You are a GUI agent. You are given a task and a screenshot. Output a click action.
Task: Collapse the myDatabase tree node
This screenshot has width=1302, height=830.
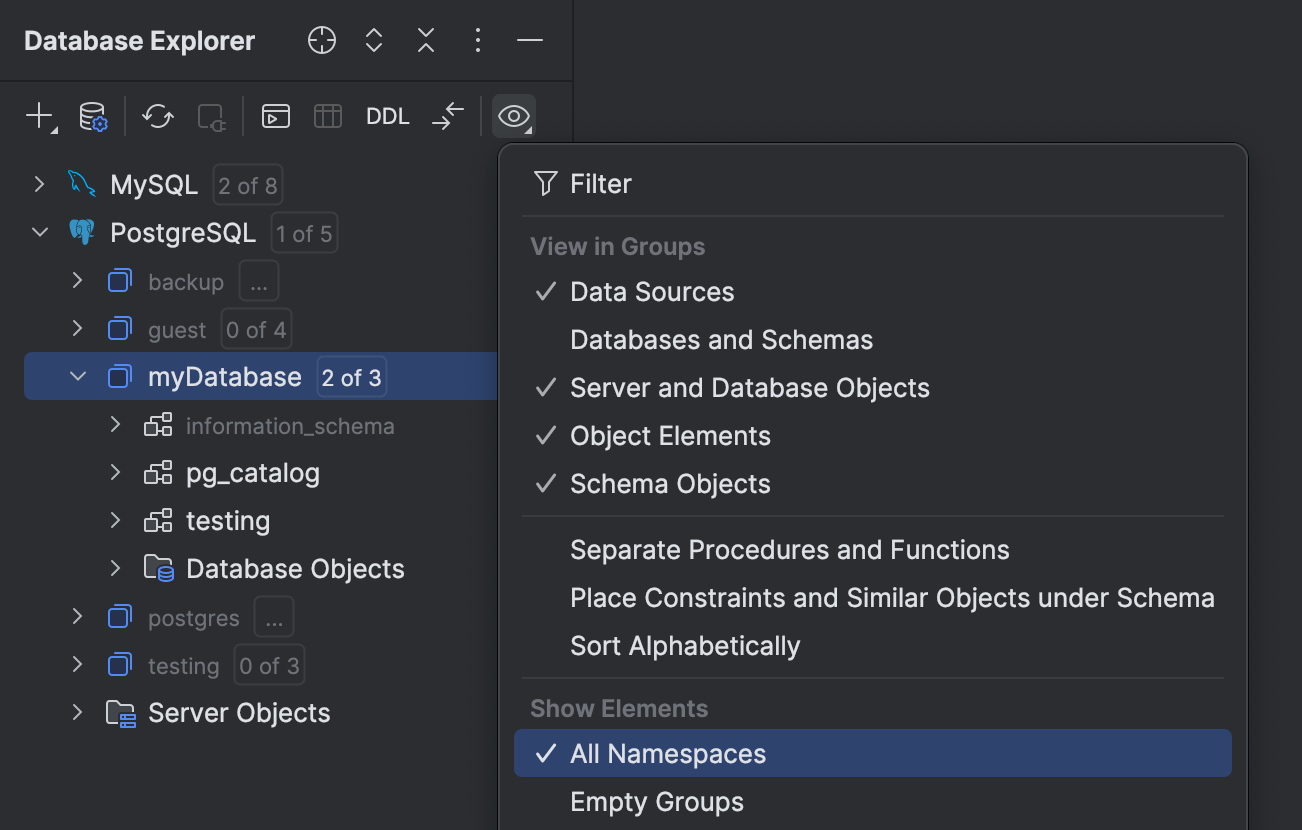click(x=78, y=377)
